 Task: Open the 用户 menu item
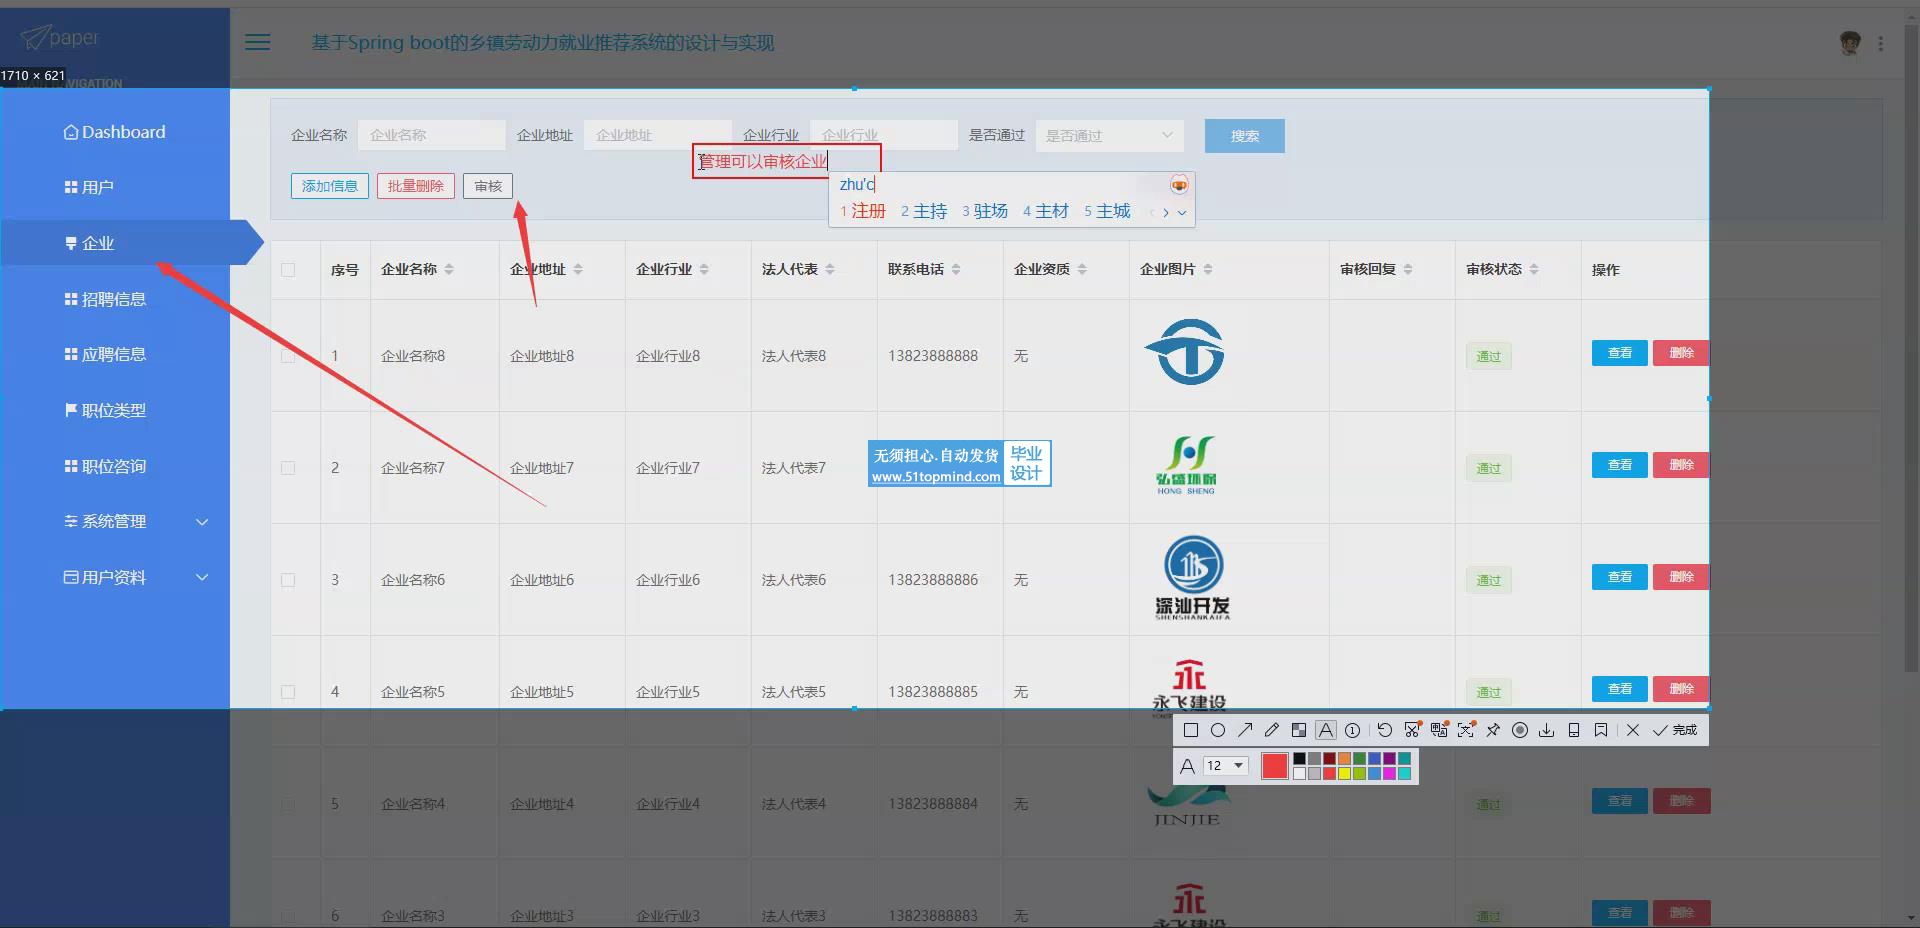(x=89, y=188)
